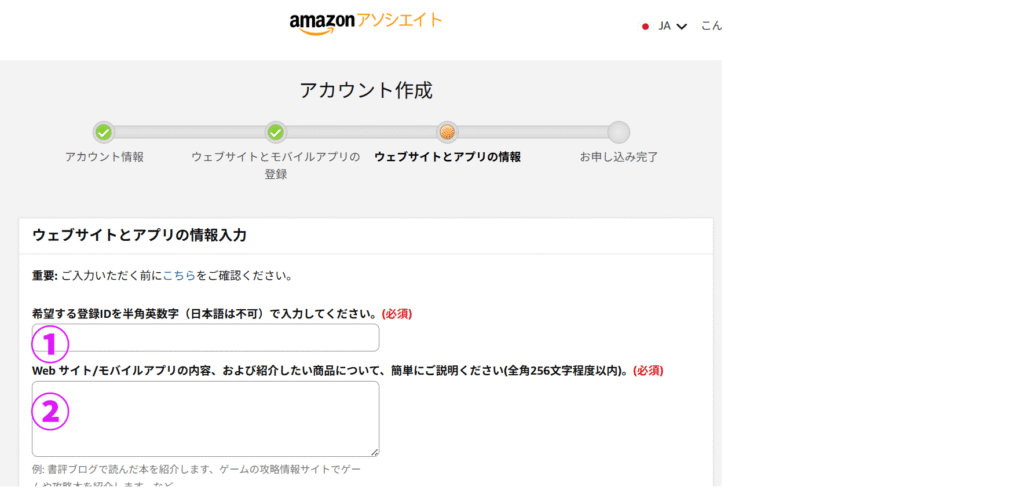This screenshot has width=1024, height=502.
Task: Select the アカウント情報 step label
Action: pos(104,157)
